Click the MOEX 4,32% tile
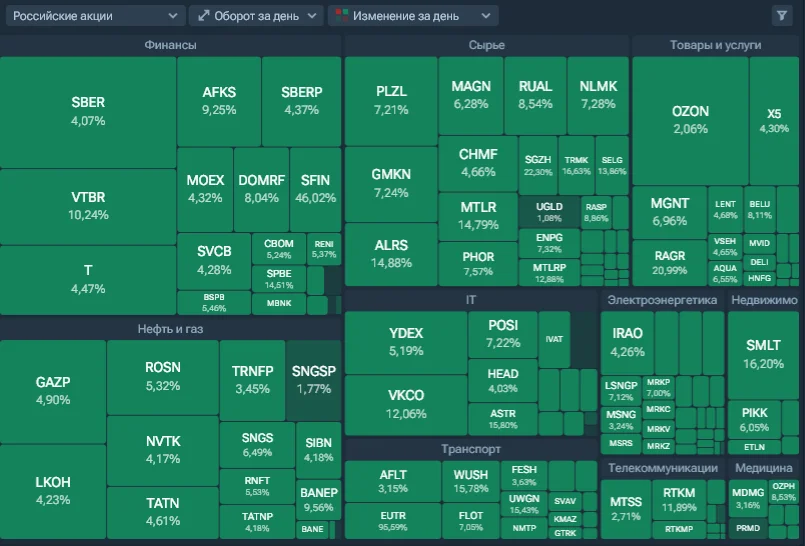 click(205, 189)
